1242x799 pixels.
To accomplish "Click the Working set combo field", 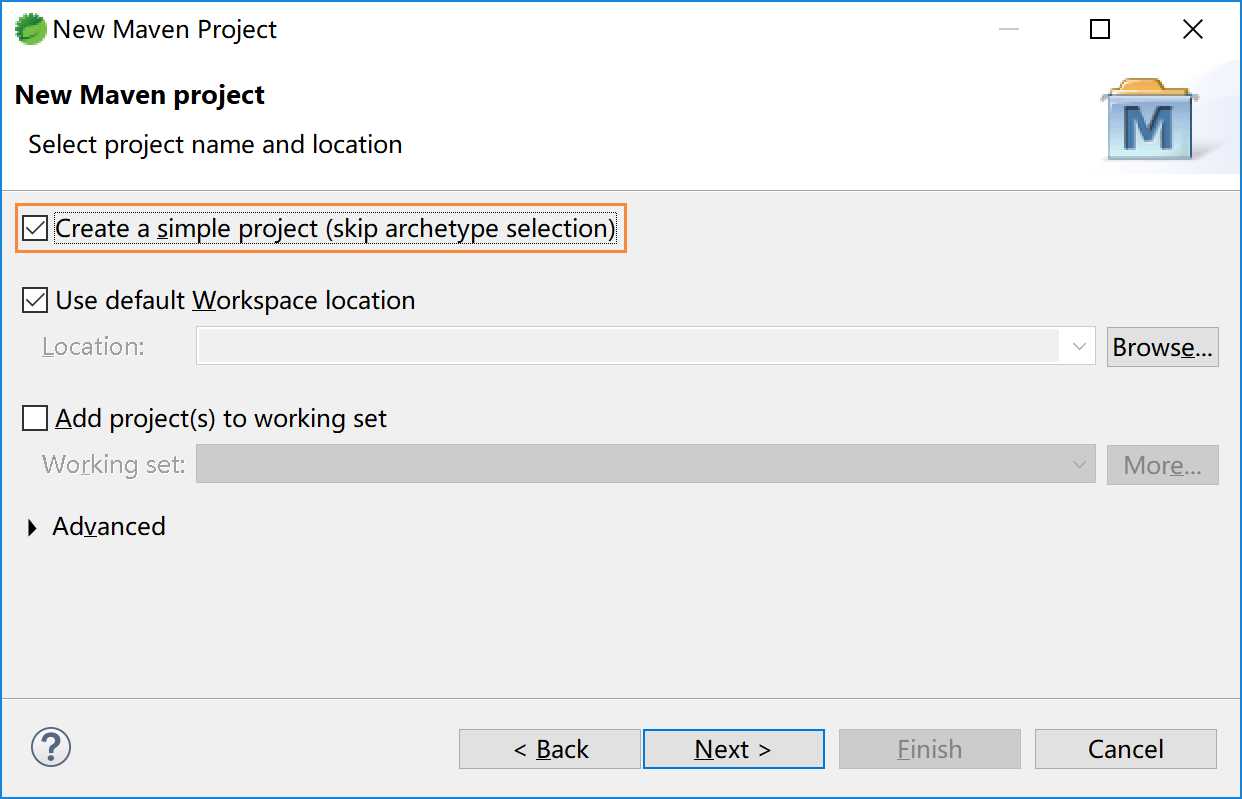I will click(646, 465).
